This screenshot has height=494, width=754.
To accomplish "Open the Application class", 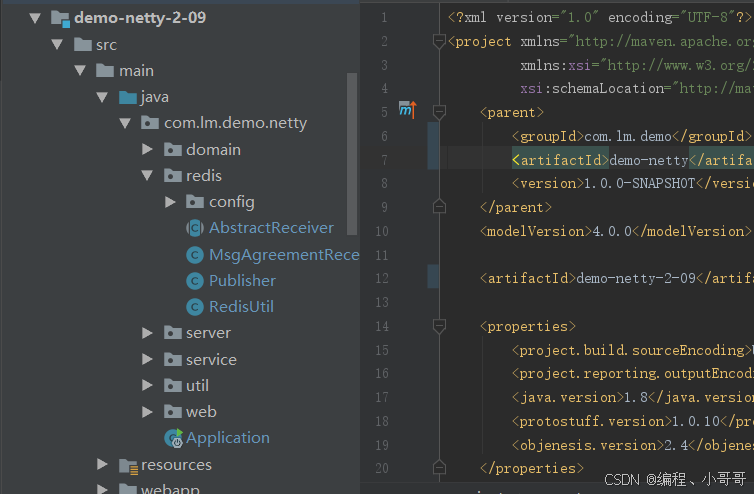I will click(x=227, y=438).
